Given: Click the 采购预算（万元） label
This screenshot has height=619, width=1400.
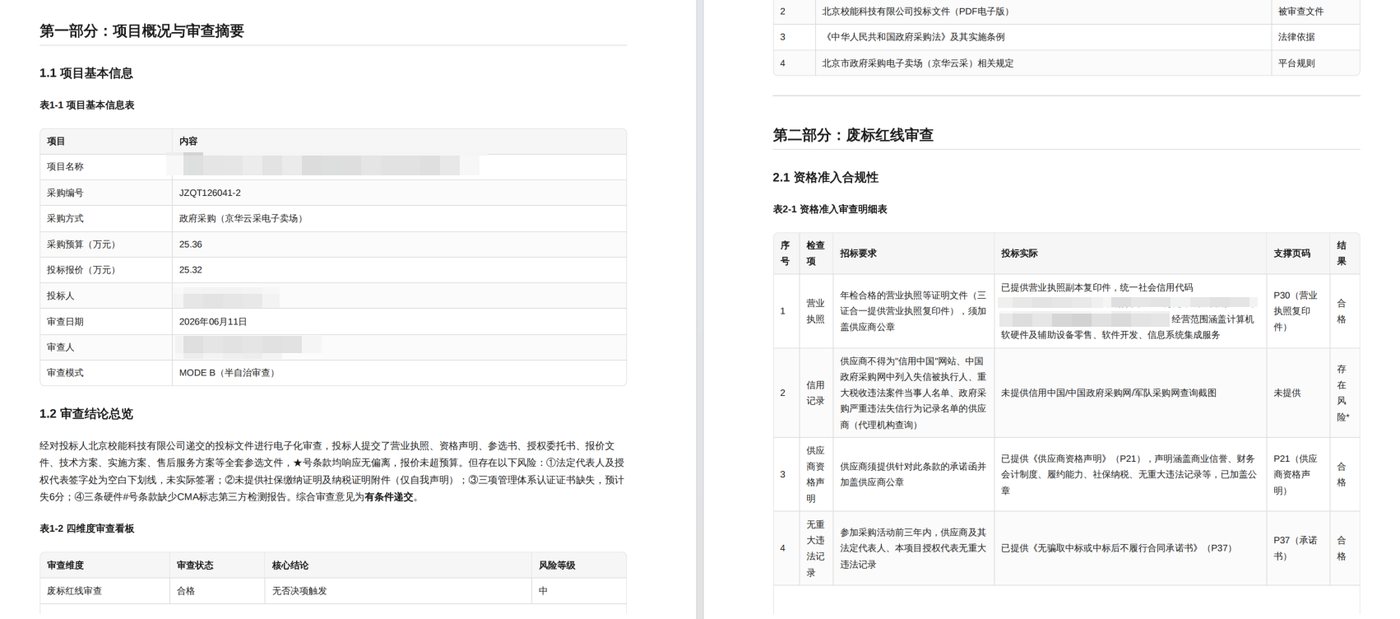Looking at the screenshot, I should [82, 244].
